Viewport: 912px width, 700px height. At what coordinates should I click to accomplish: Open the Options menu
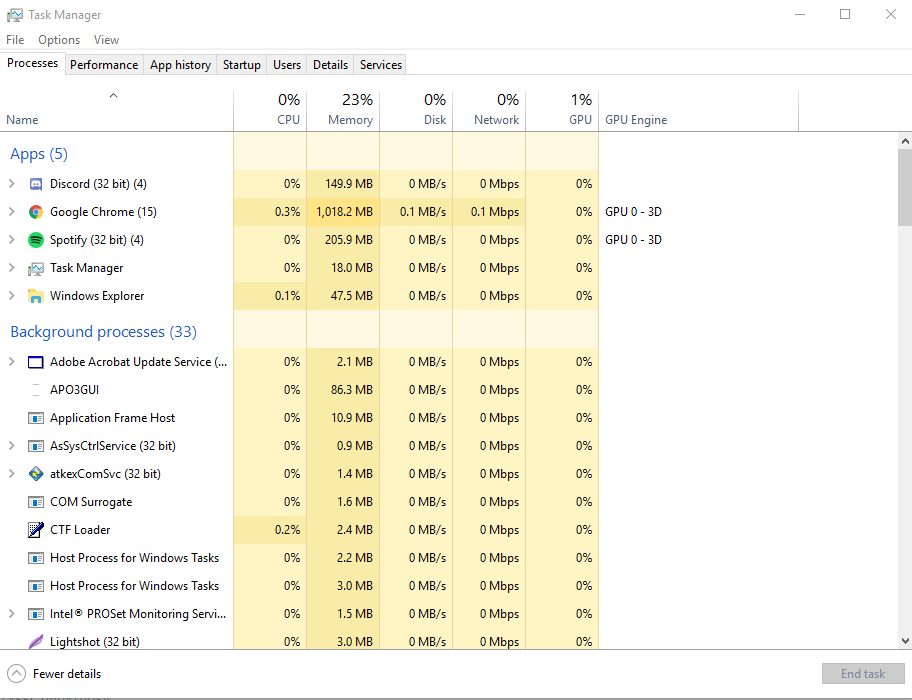59,40
